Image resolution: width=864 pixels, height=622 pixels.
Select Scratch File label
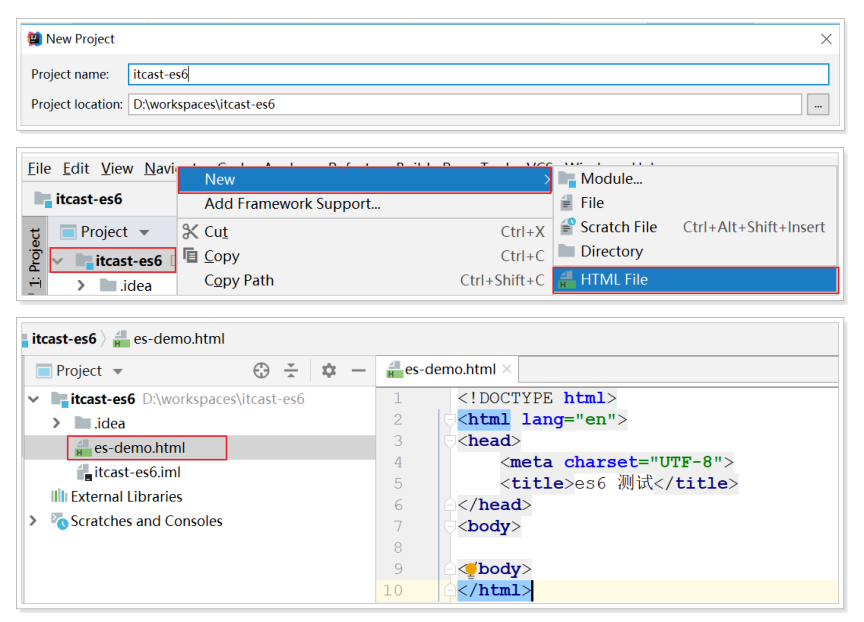pyautogui.click(x=618, y=227)
